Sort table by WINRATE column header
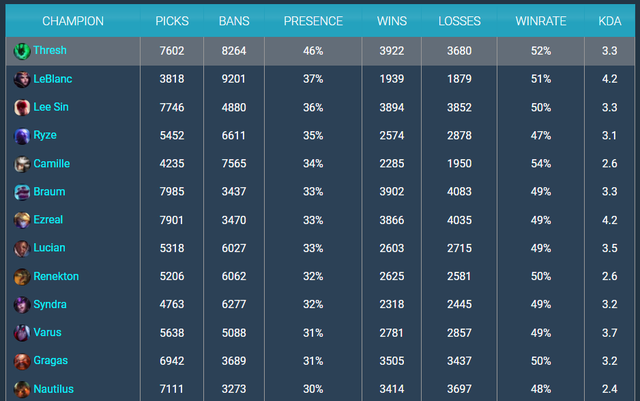Screen dimensions: 640x401 541,21
